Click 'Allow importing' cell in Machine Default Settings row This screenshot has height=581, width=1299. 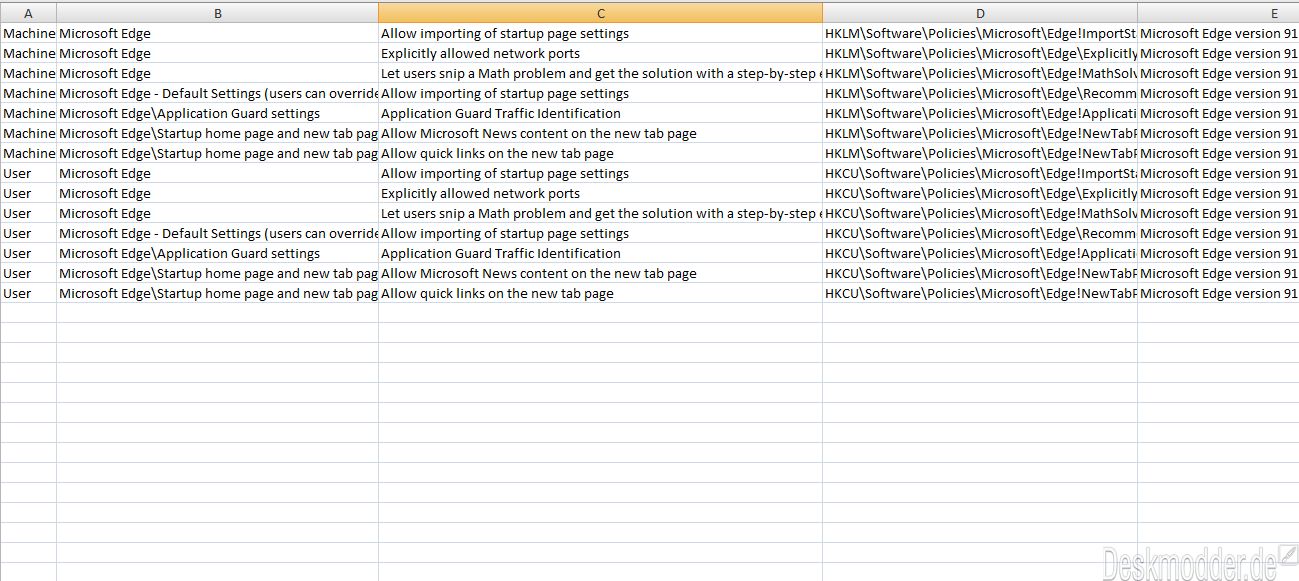tap(600, 93)
